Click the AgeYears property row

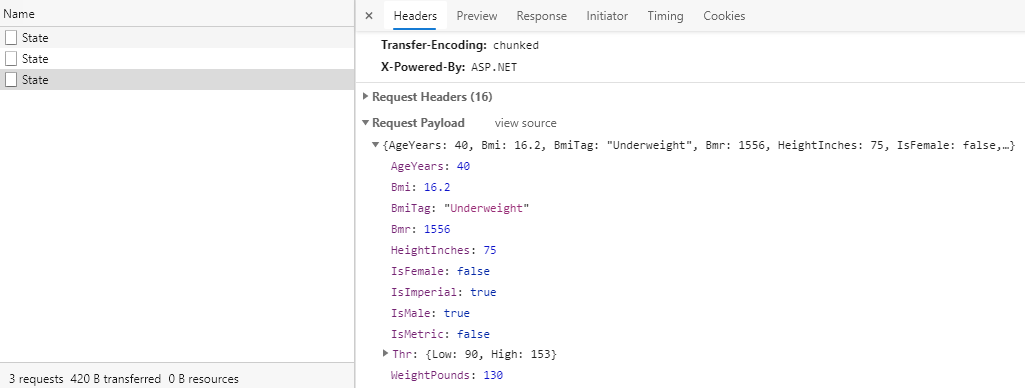click(430, 167)
